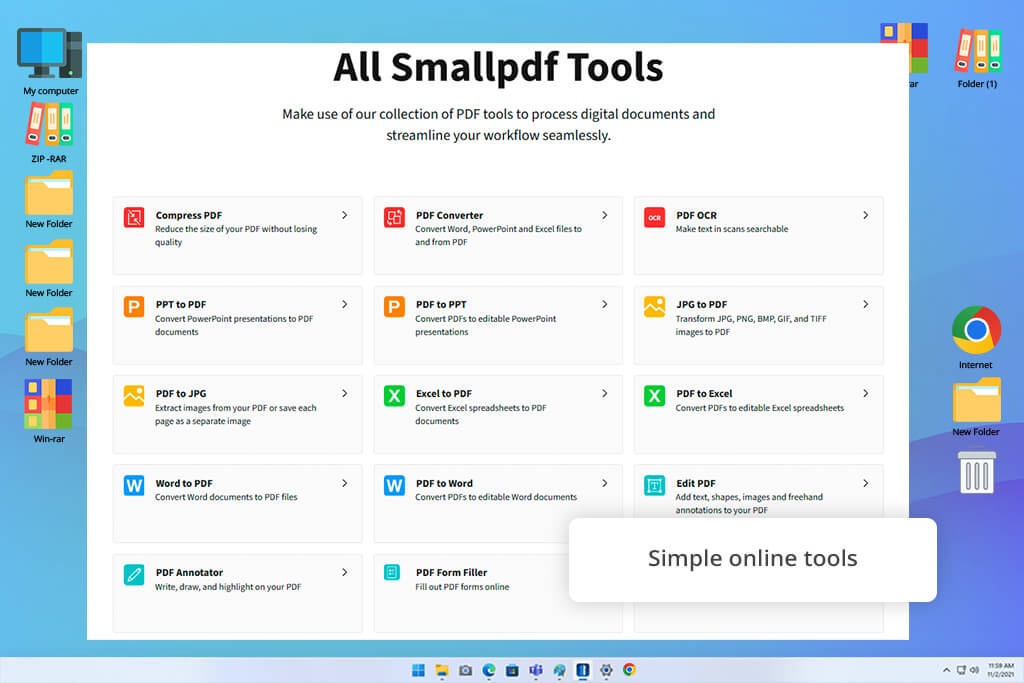Image resolution: width=1024 pixels, height=683 pixels.
Task: Click the yellow JPG to PDF image icon
Action: pos(654,306)
